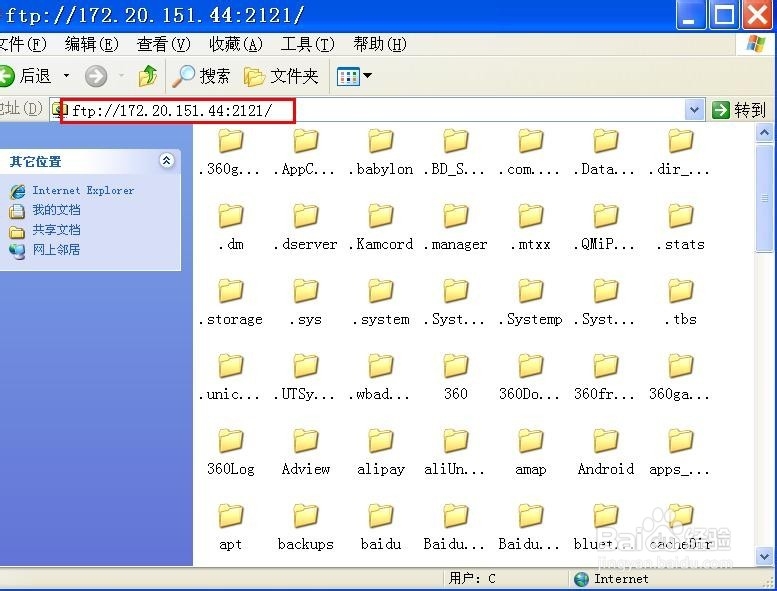Collapse the Other Places (其它位置) panel

click(166, 161)
